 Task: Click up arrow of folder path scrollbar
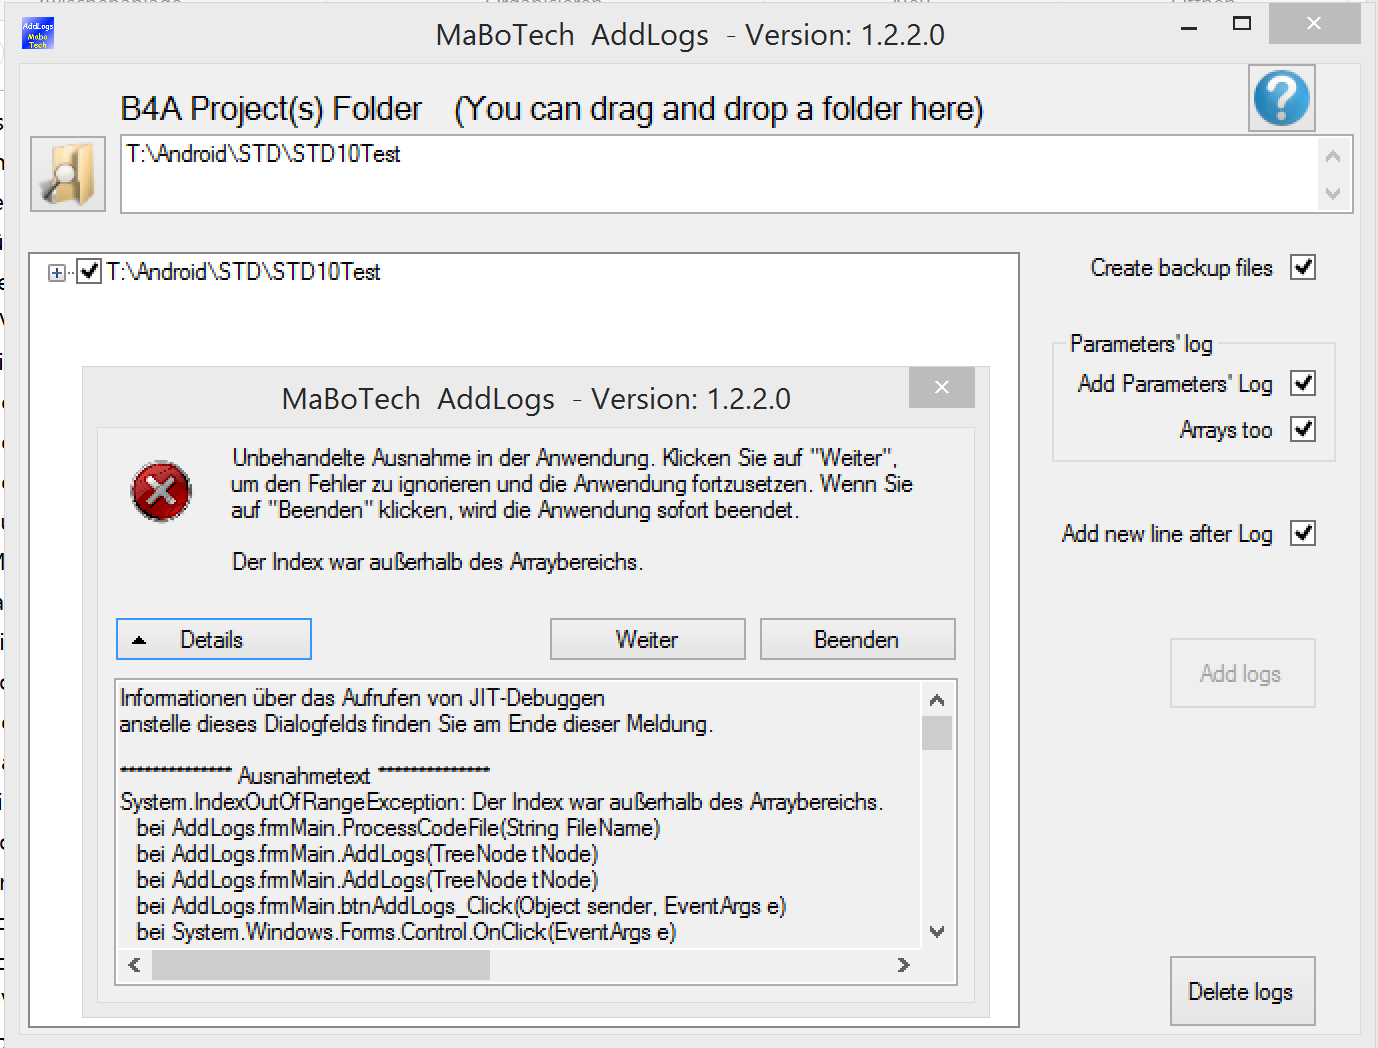click(x=1333, y=156)
